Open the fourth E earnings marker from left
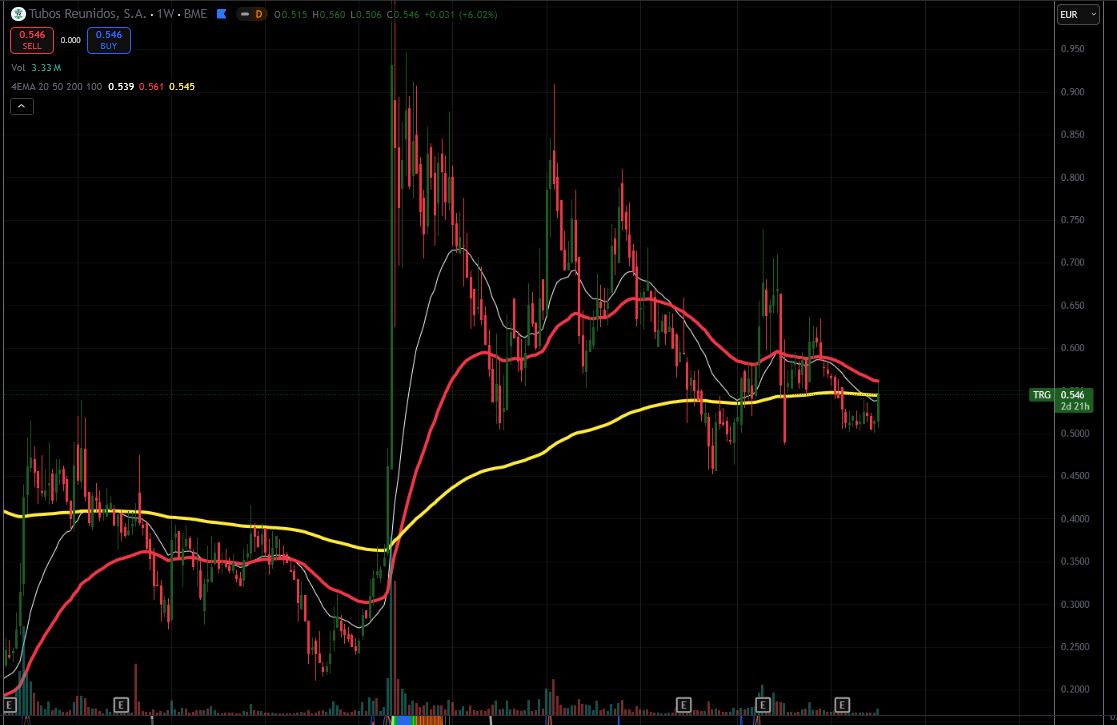The height and width of the screenshot is (725, 1117). click(x=763, y=705)
